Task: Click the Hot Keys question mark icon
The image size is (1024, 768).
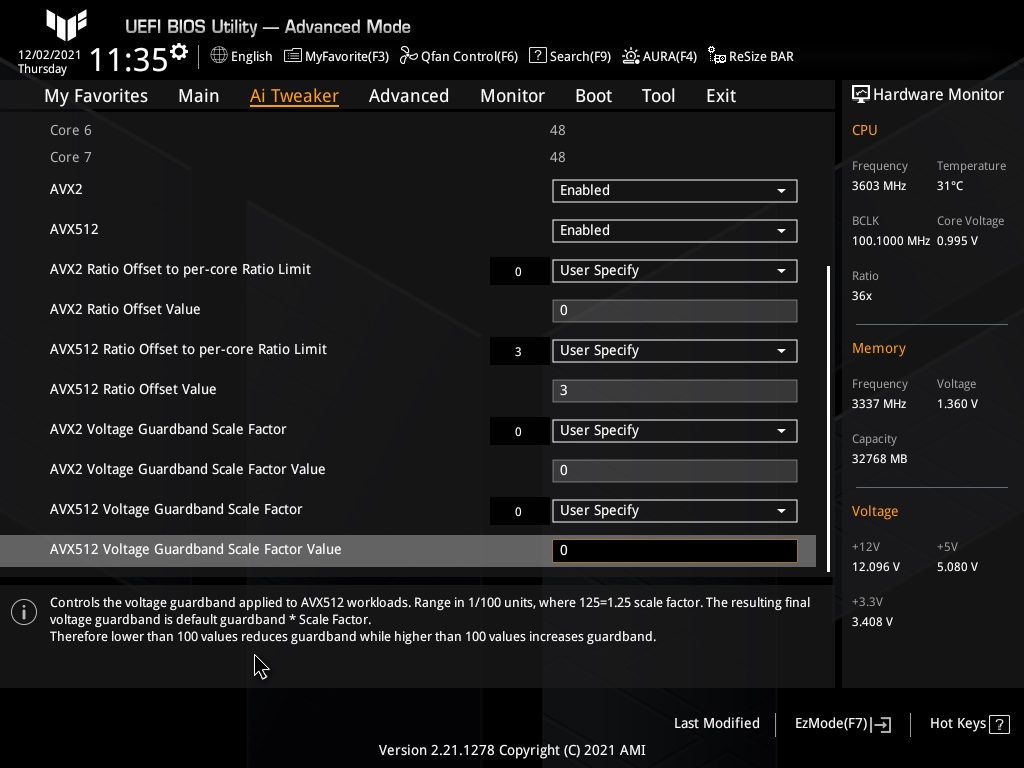Action: (999, 724)
